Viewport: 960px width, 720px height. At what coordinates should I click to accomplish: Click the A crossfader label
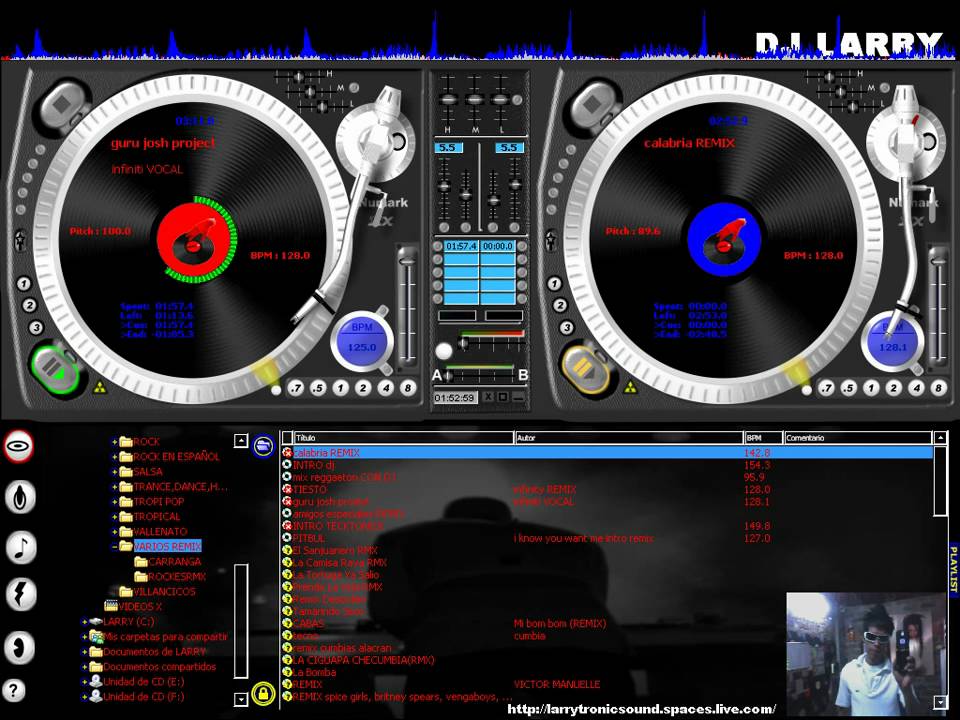pyautogui.click(x=437, y=375)
